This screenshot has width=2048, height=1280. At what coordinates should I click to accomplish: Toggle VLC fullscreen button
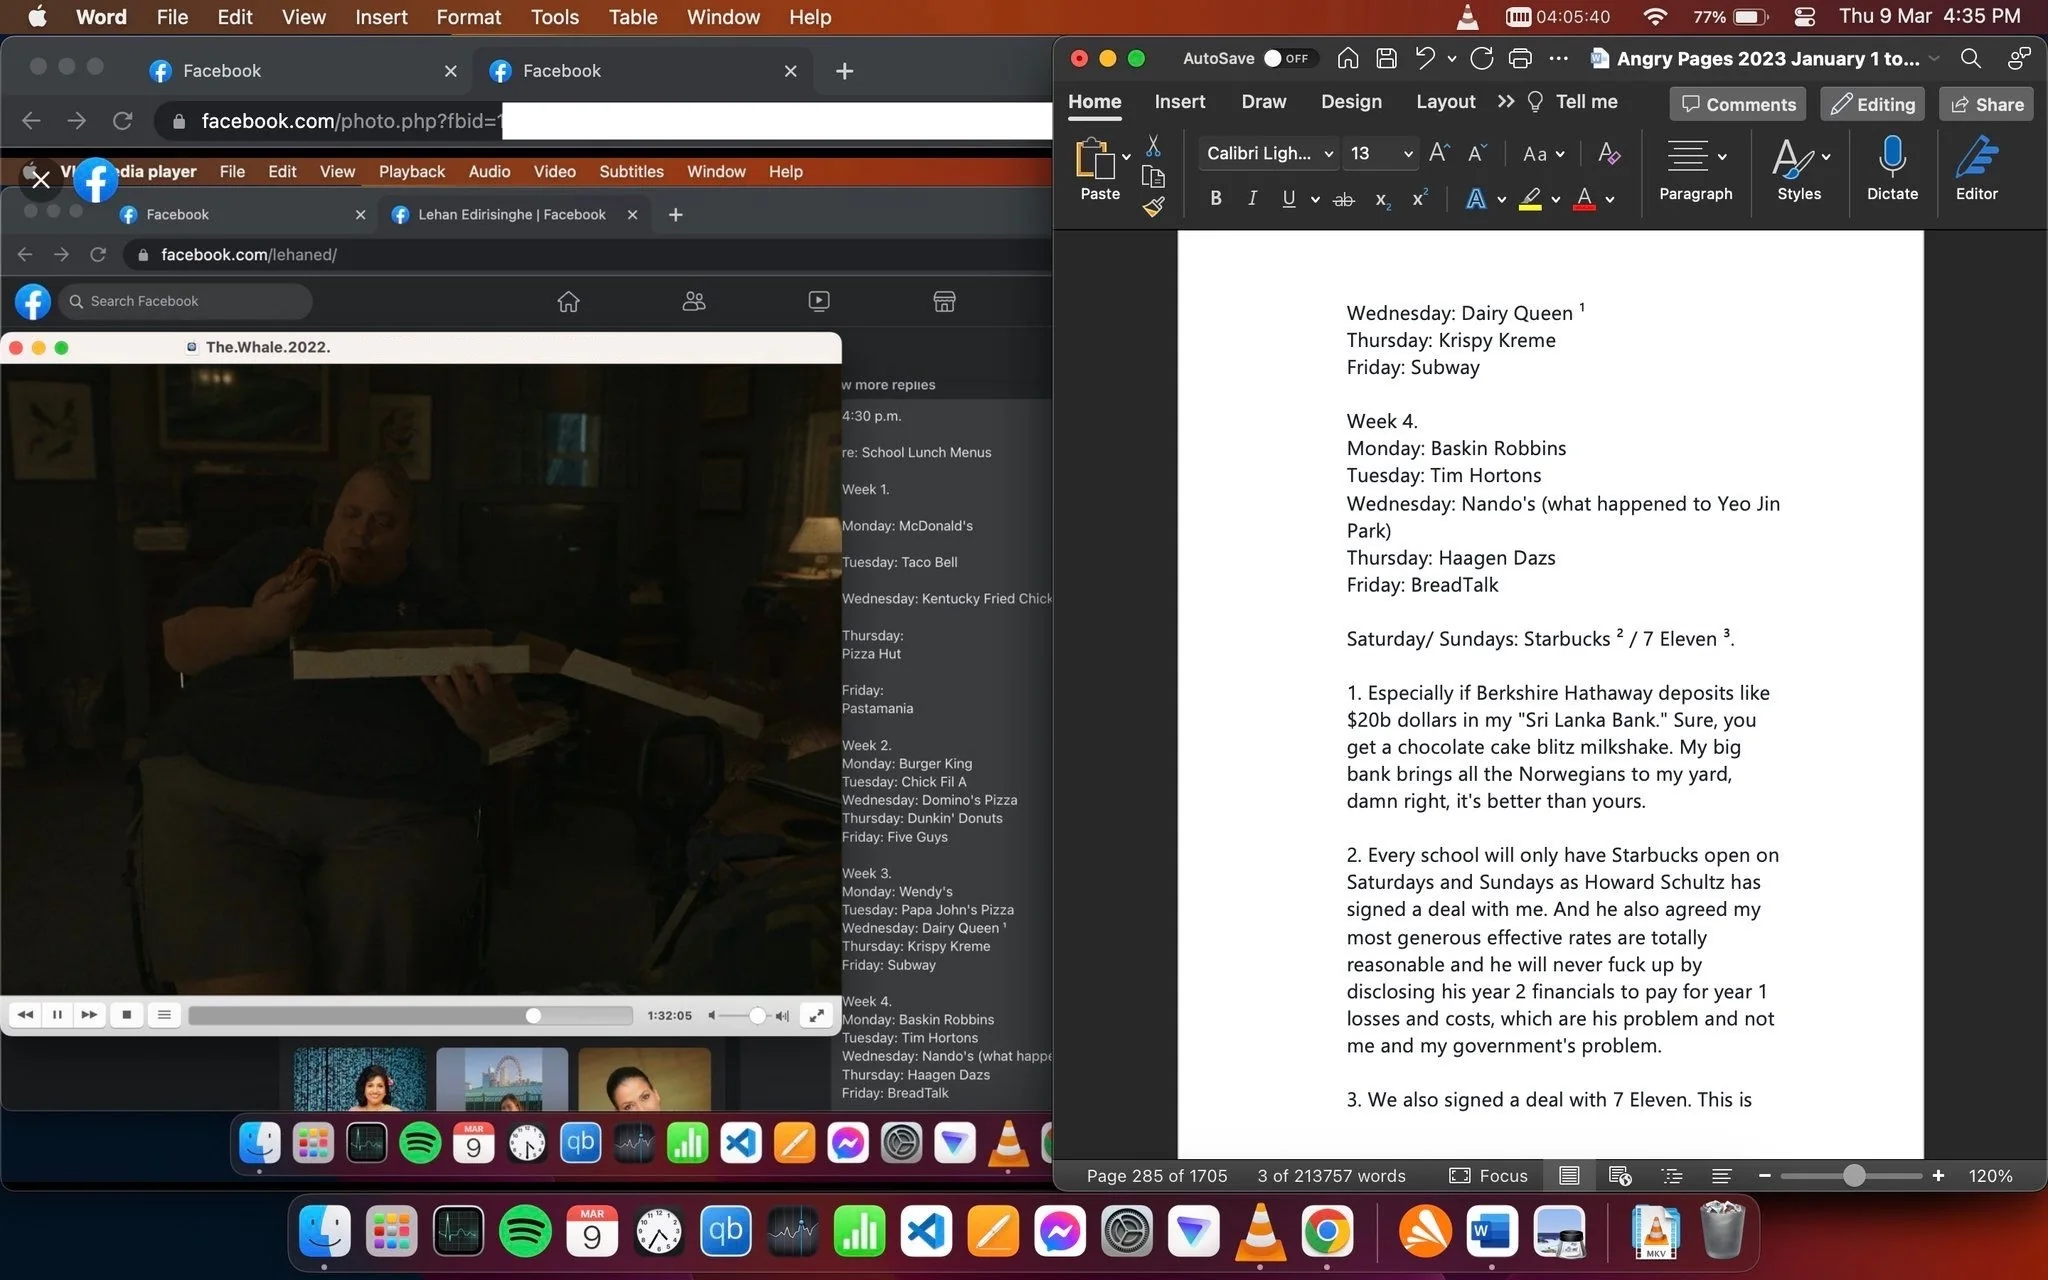[817, 1015]
